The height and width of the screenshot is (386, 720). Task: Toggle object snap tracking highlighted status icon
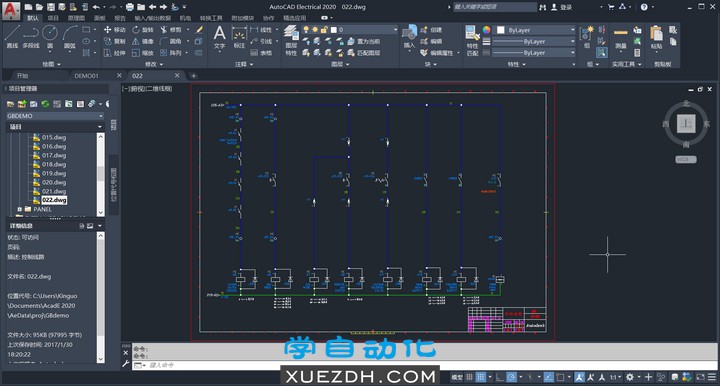coord(548,377)
